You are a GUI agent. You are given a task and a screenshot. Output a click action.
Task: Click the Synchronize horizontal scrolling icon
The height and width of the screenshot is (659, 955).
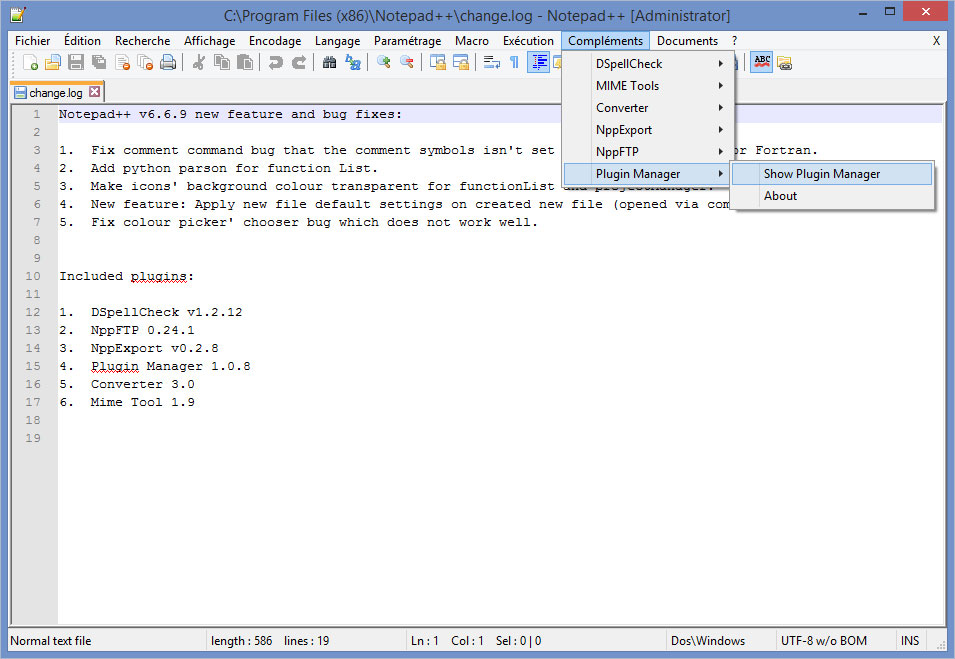461,63
